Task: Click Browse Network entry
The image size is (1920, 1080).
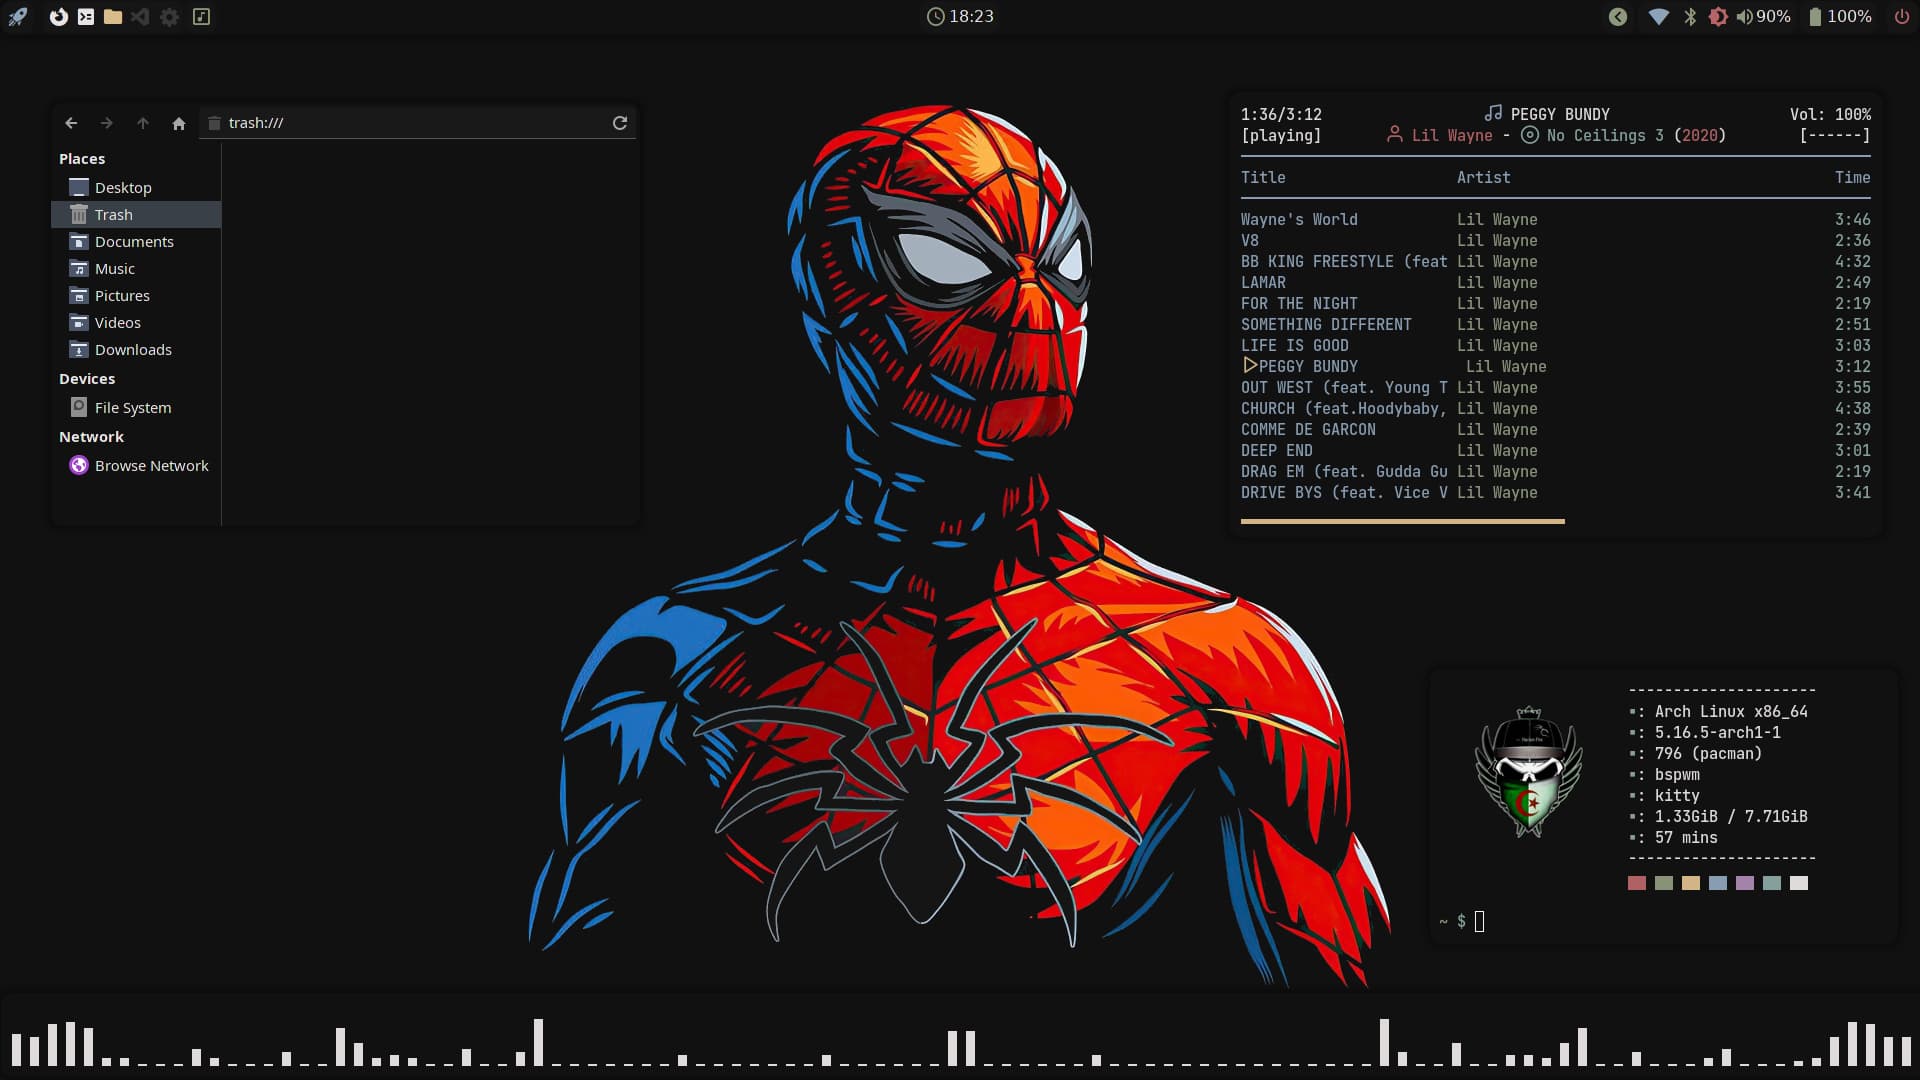Action: 136,466
